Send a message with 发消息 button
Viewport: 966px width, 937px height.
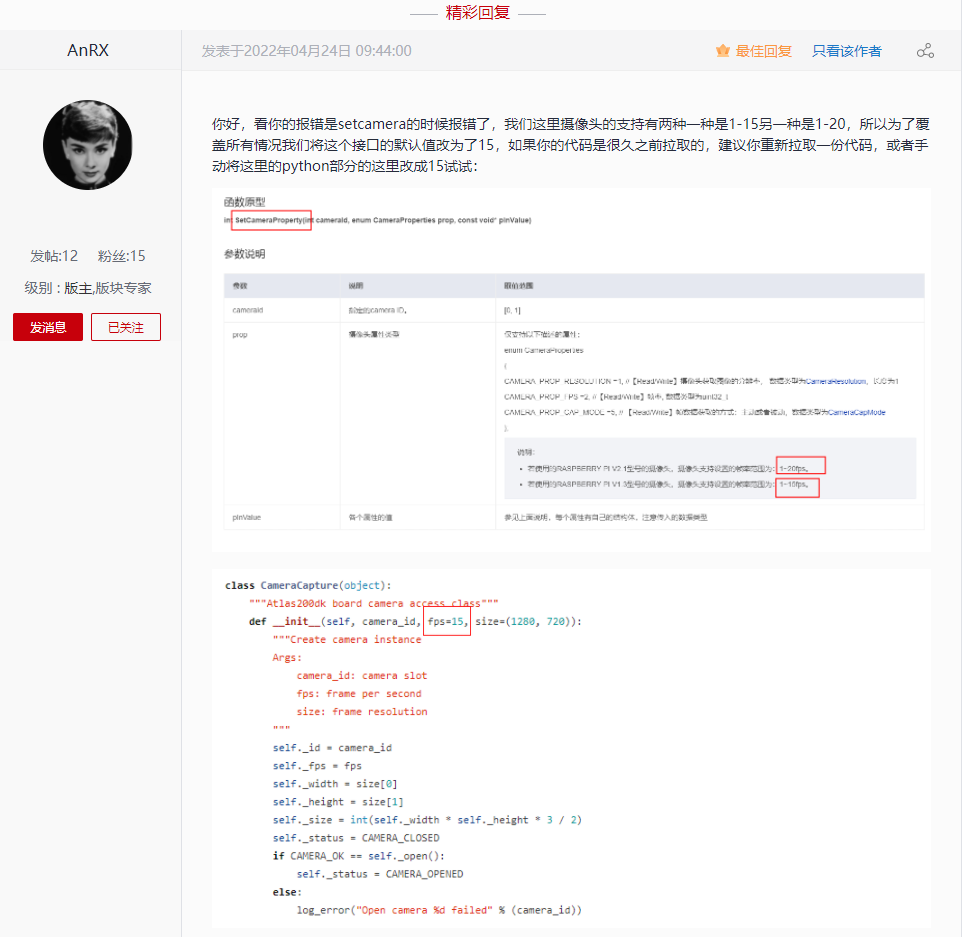(x=48, y=327)
